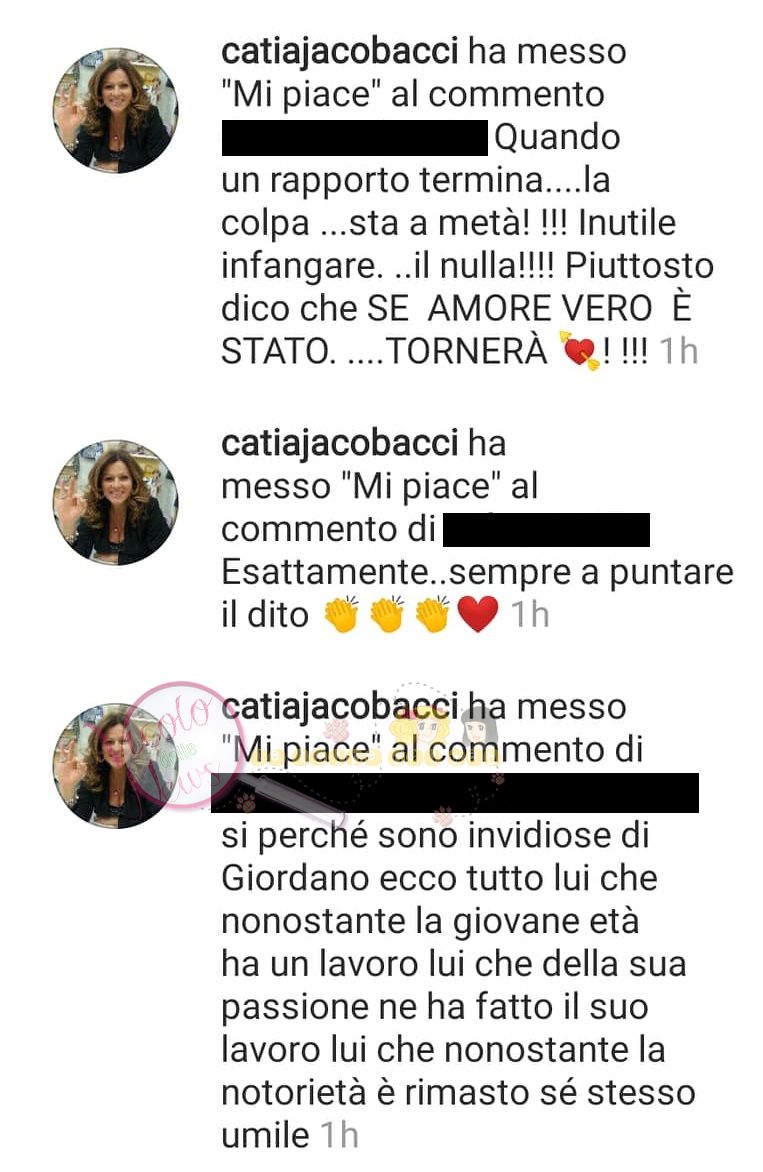Image resolution: width=763 pixels, height=1172 pixels.
Task: Open catiajacobacci username in the Giordano notification
Action: [340, 706]
